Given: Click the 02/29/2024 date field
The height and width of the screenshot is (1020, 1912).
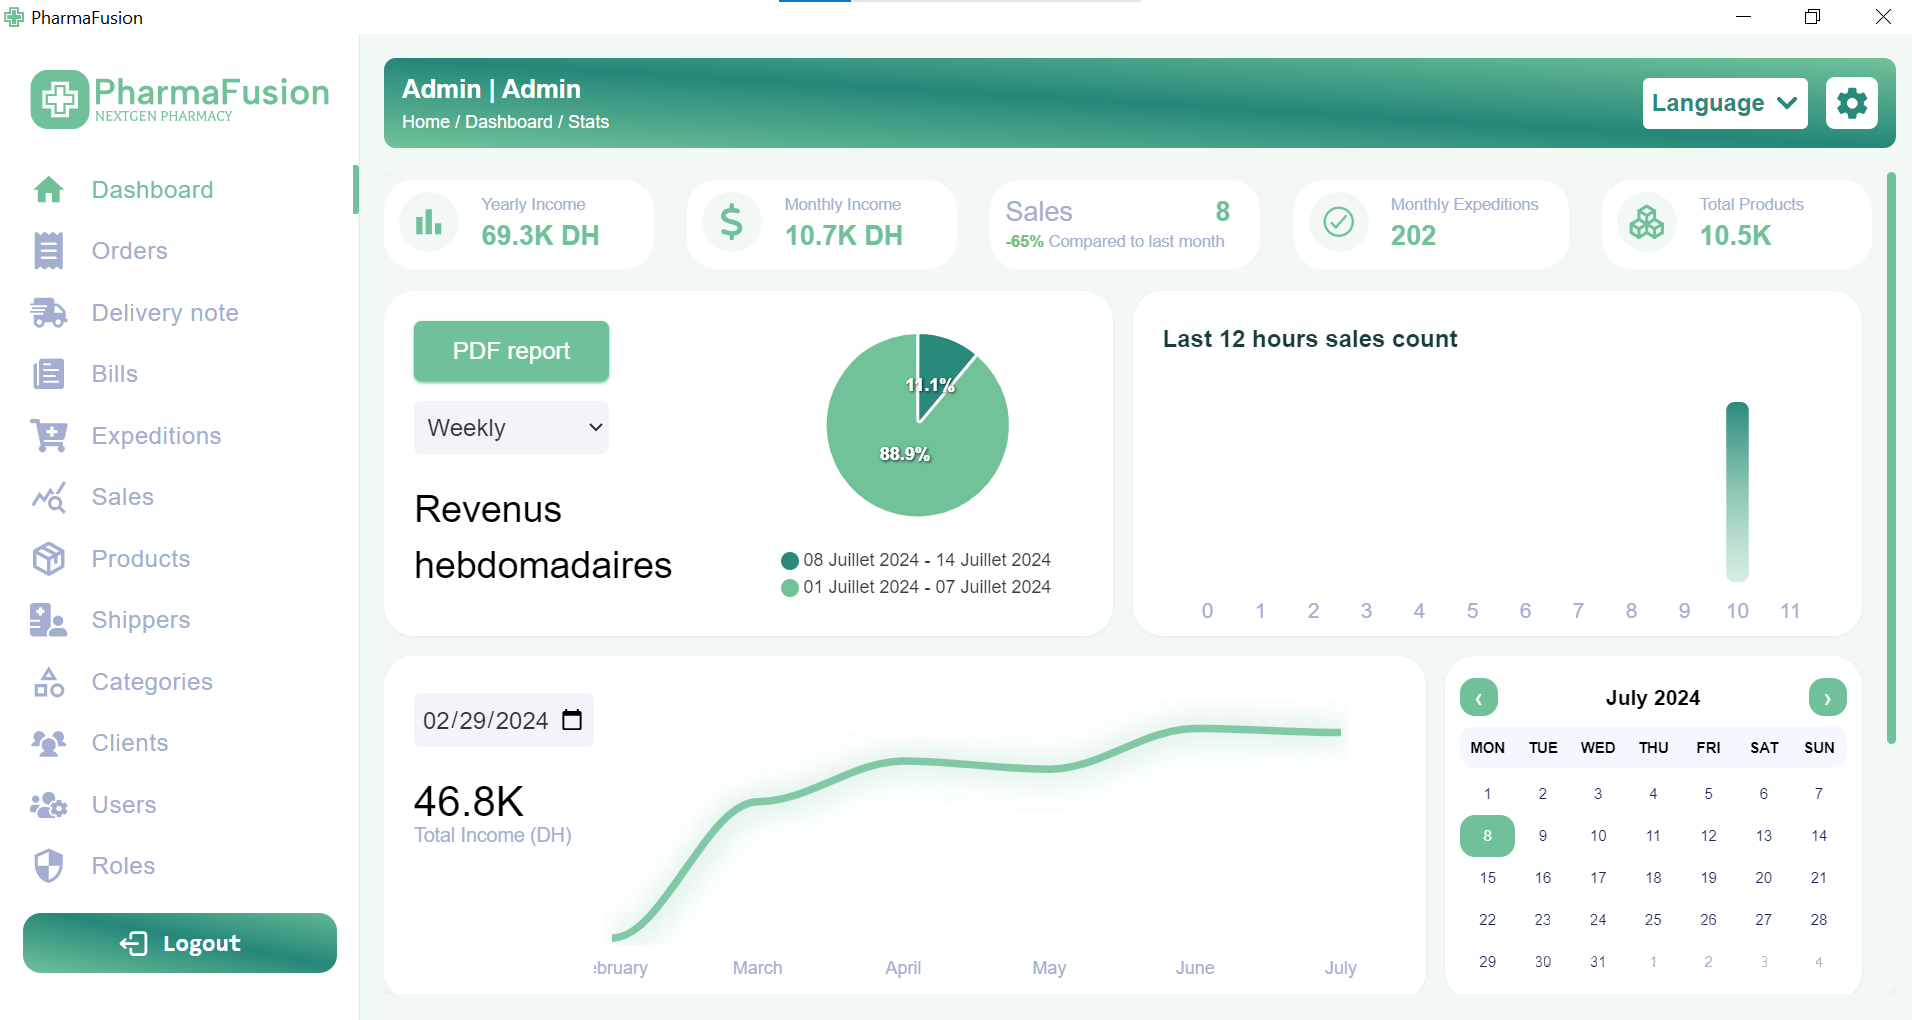Looking at the screenshot, I should click(x=486, y=720).
